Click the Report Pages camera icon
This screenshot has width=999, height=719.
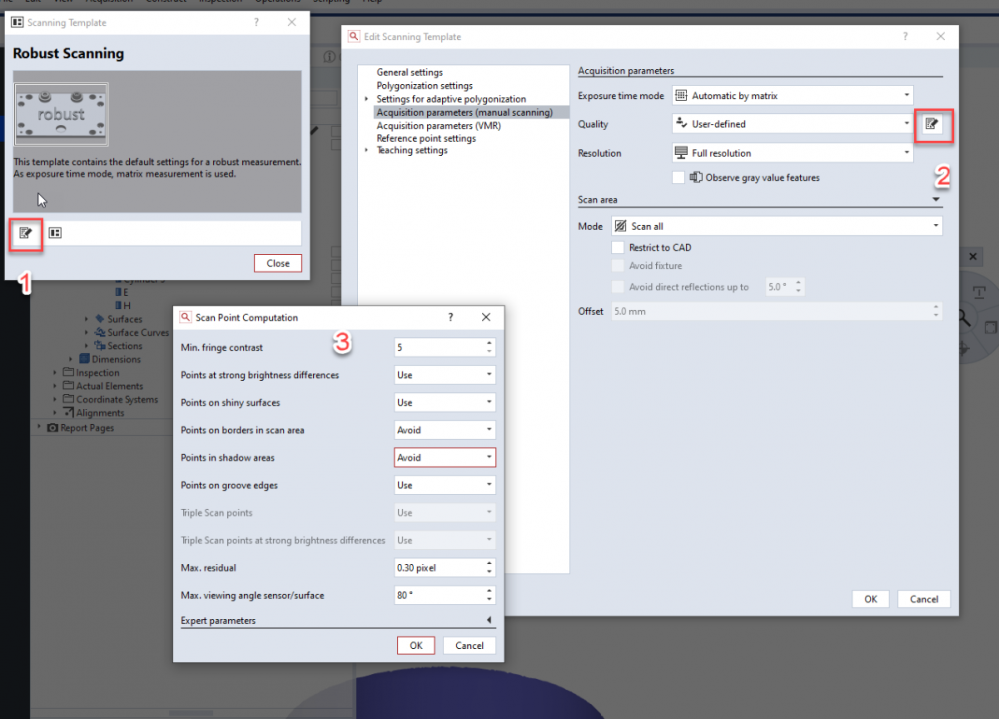[53, 427]
